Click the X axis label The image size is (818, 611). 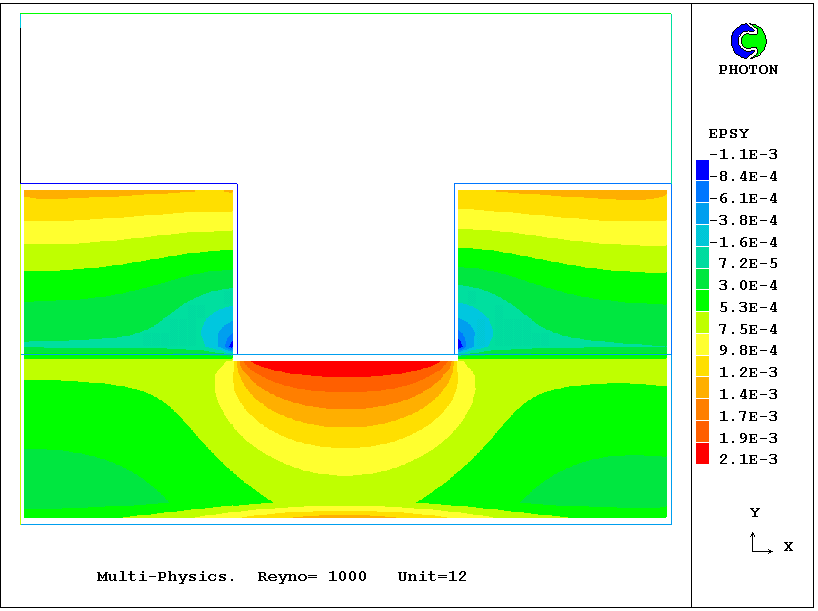788,547
